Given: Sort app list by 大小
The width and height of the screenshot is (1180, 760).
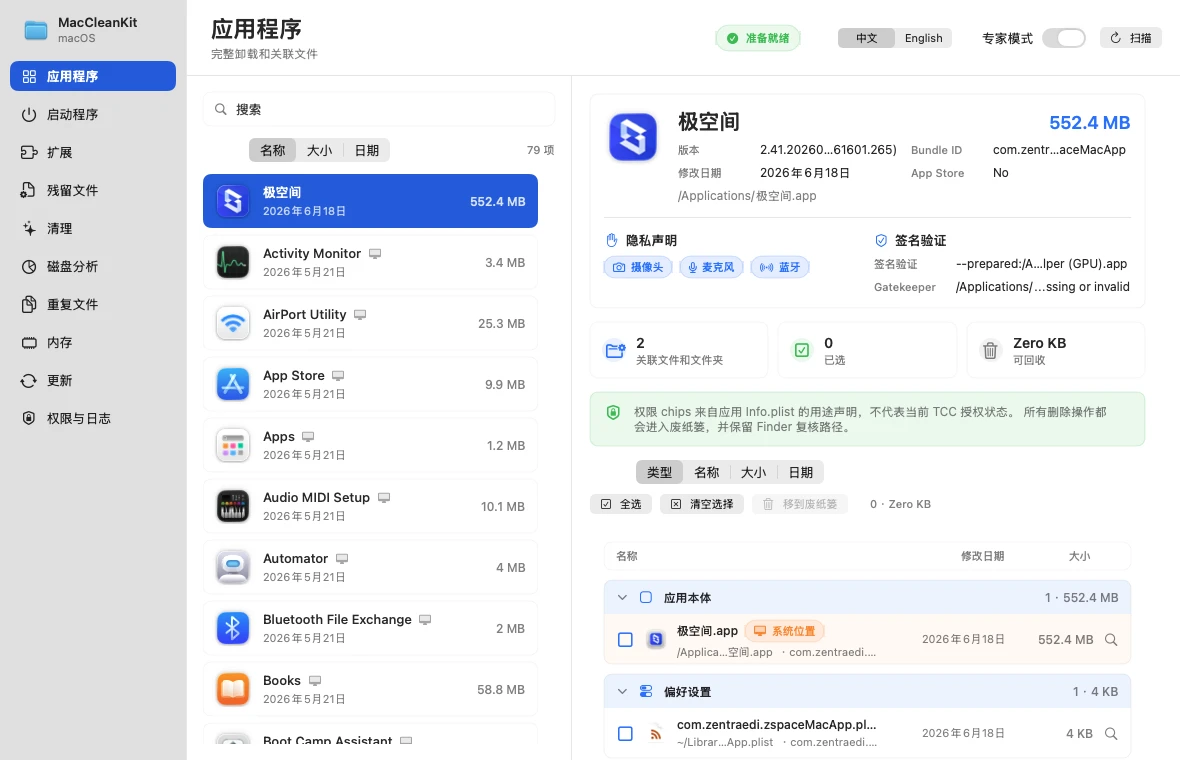Looking at the screenshot, I should [x=319, y=150].
